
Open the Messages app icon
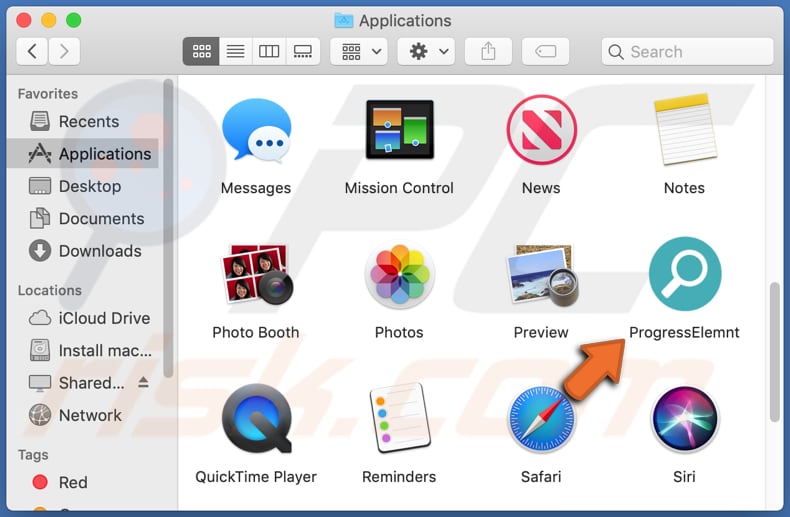point(256,131)
